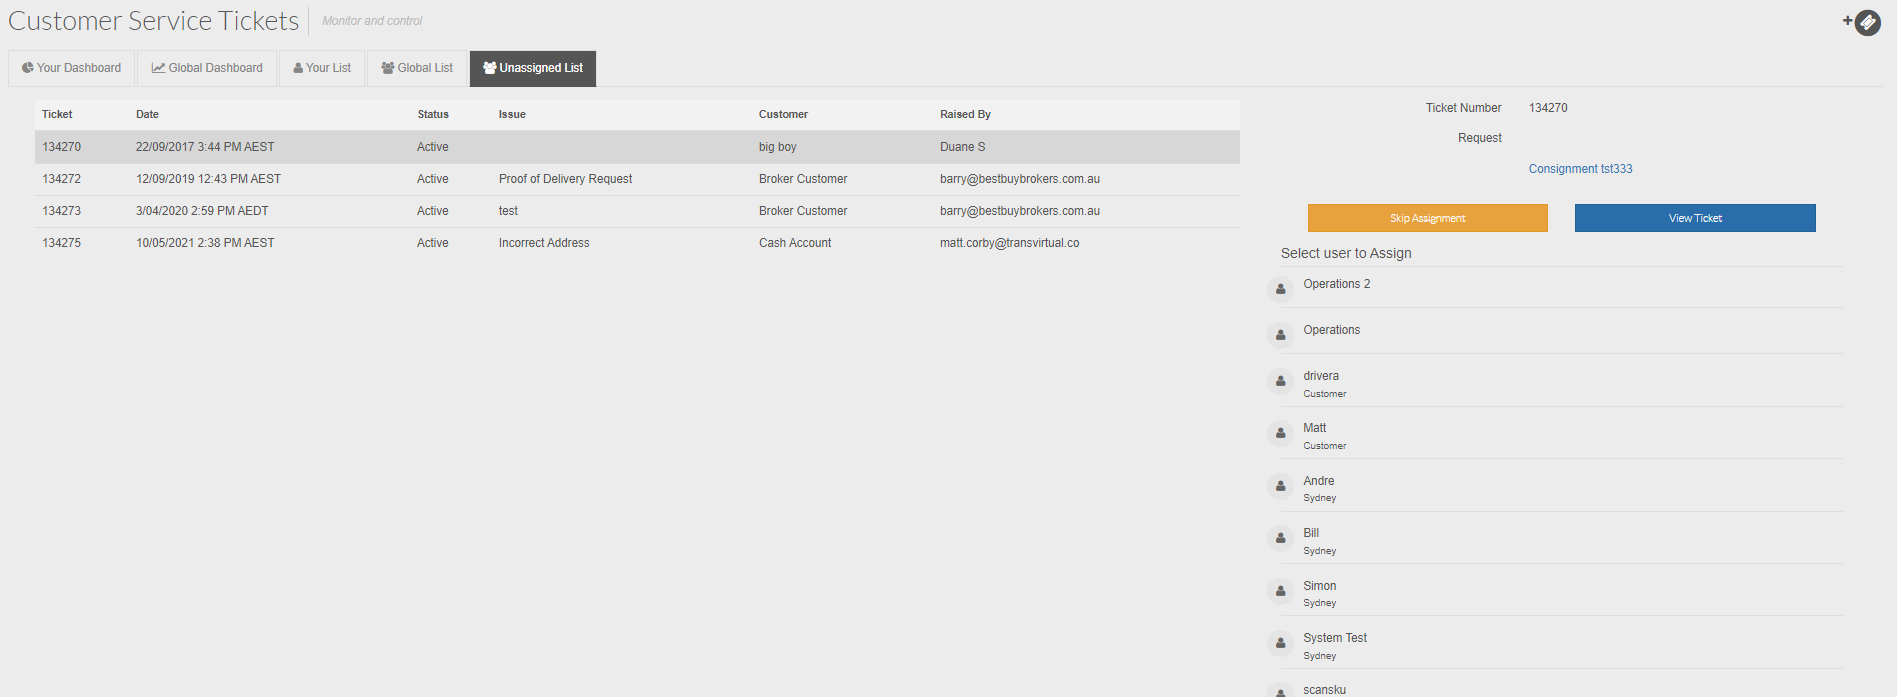Switch to the Global Dashboard tab
Image resolution: width=1897 pixels, height=697 pixels.
(x=207, y=68)
